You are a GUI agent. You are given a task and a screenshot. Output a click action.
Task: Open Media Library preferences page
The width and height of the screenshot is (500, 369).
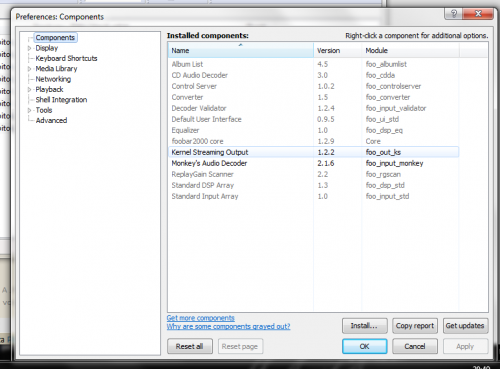[56, 69]
